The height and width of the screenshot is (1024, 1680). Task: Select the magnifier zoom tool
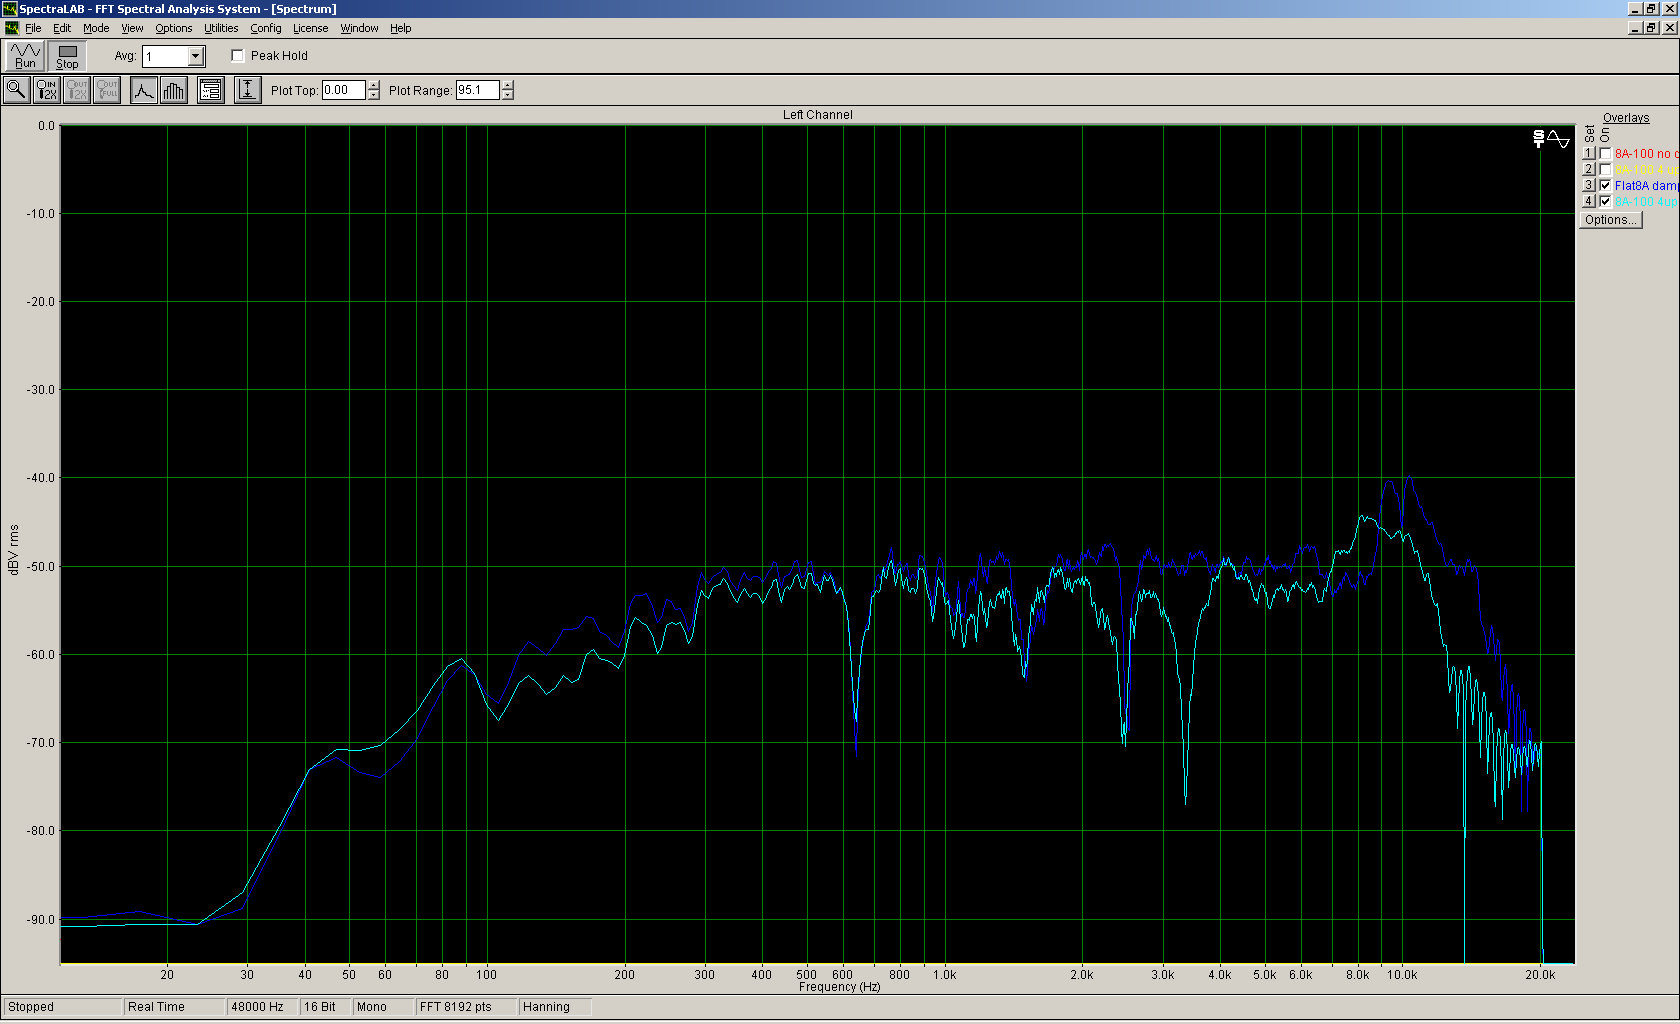(x=17, y=90)
